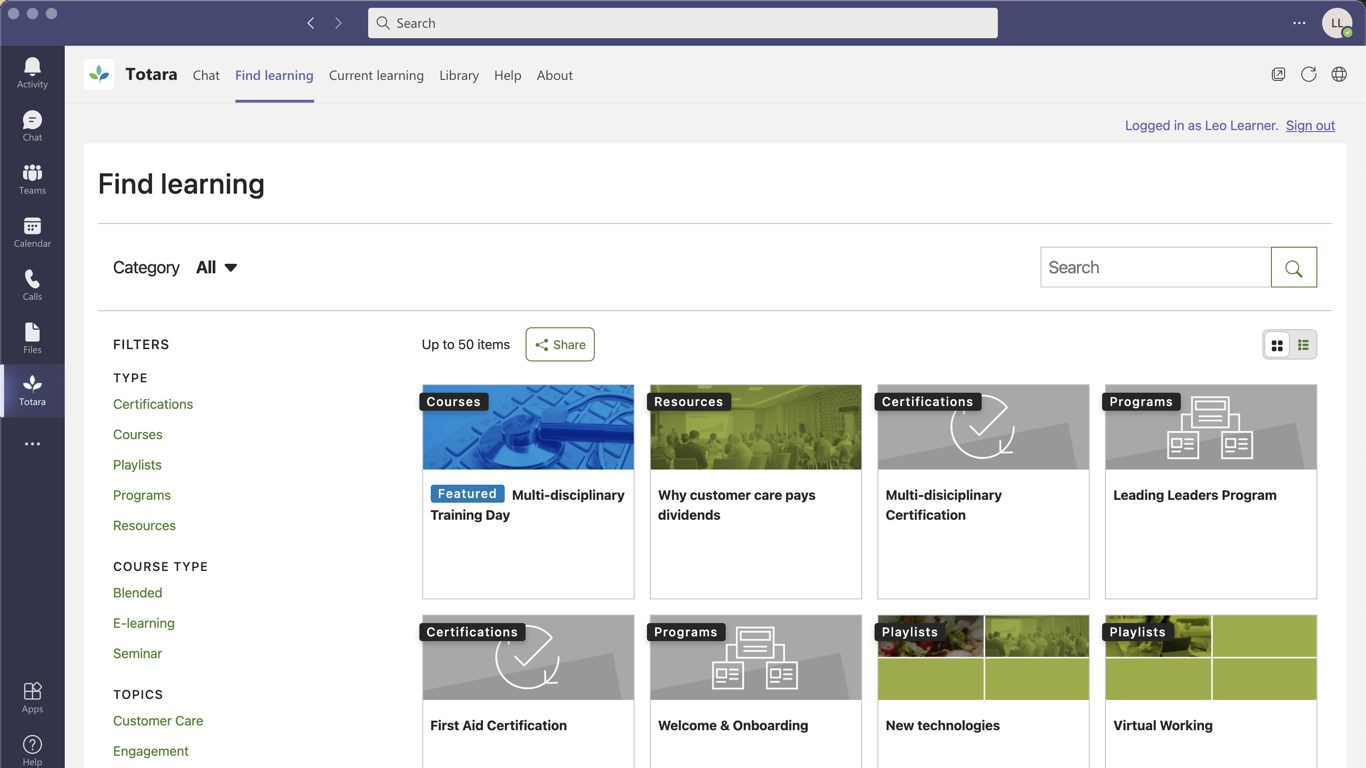This screenshot has height=768, width=1366.
Task: Show more apps via the ellipsis in the sidebar
Action: pyautogui.click(x=32, y=444)
